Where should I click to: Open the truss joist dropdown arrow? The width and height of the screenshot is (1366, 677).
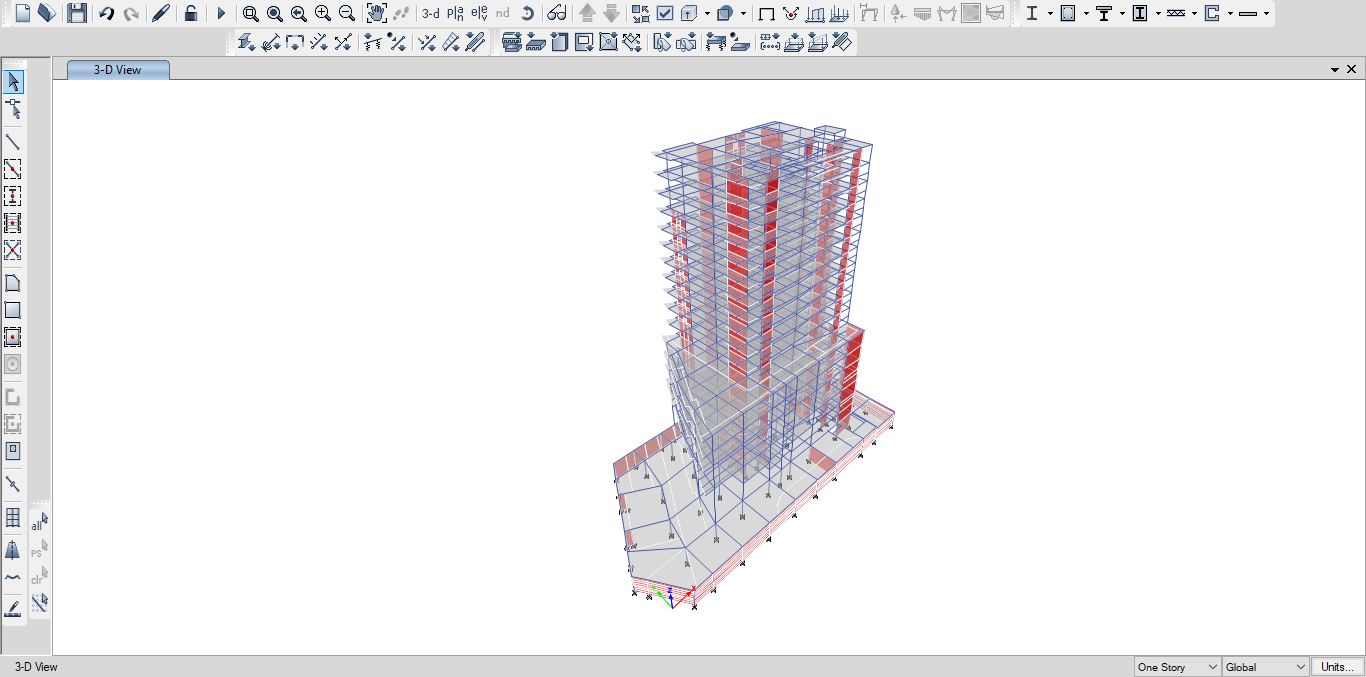coord(1194,14)
